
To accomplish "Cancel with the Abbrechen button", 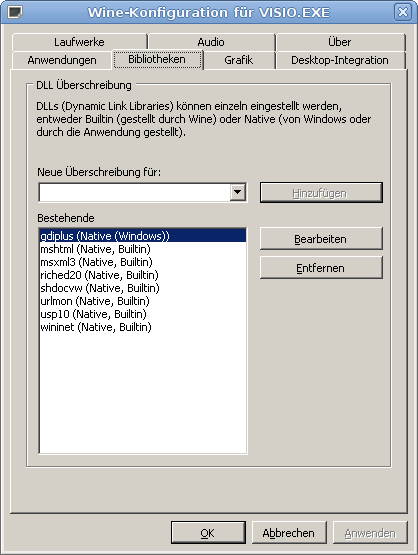I will (x=289, y=532).
